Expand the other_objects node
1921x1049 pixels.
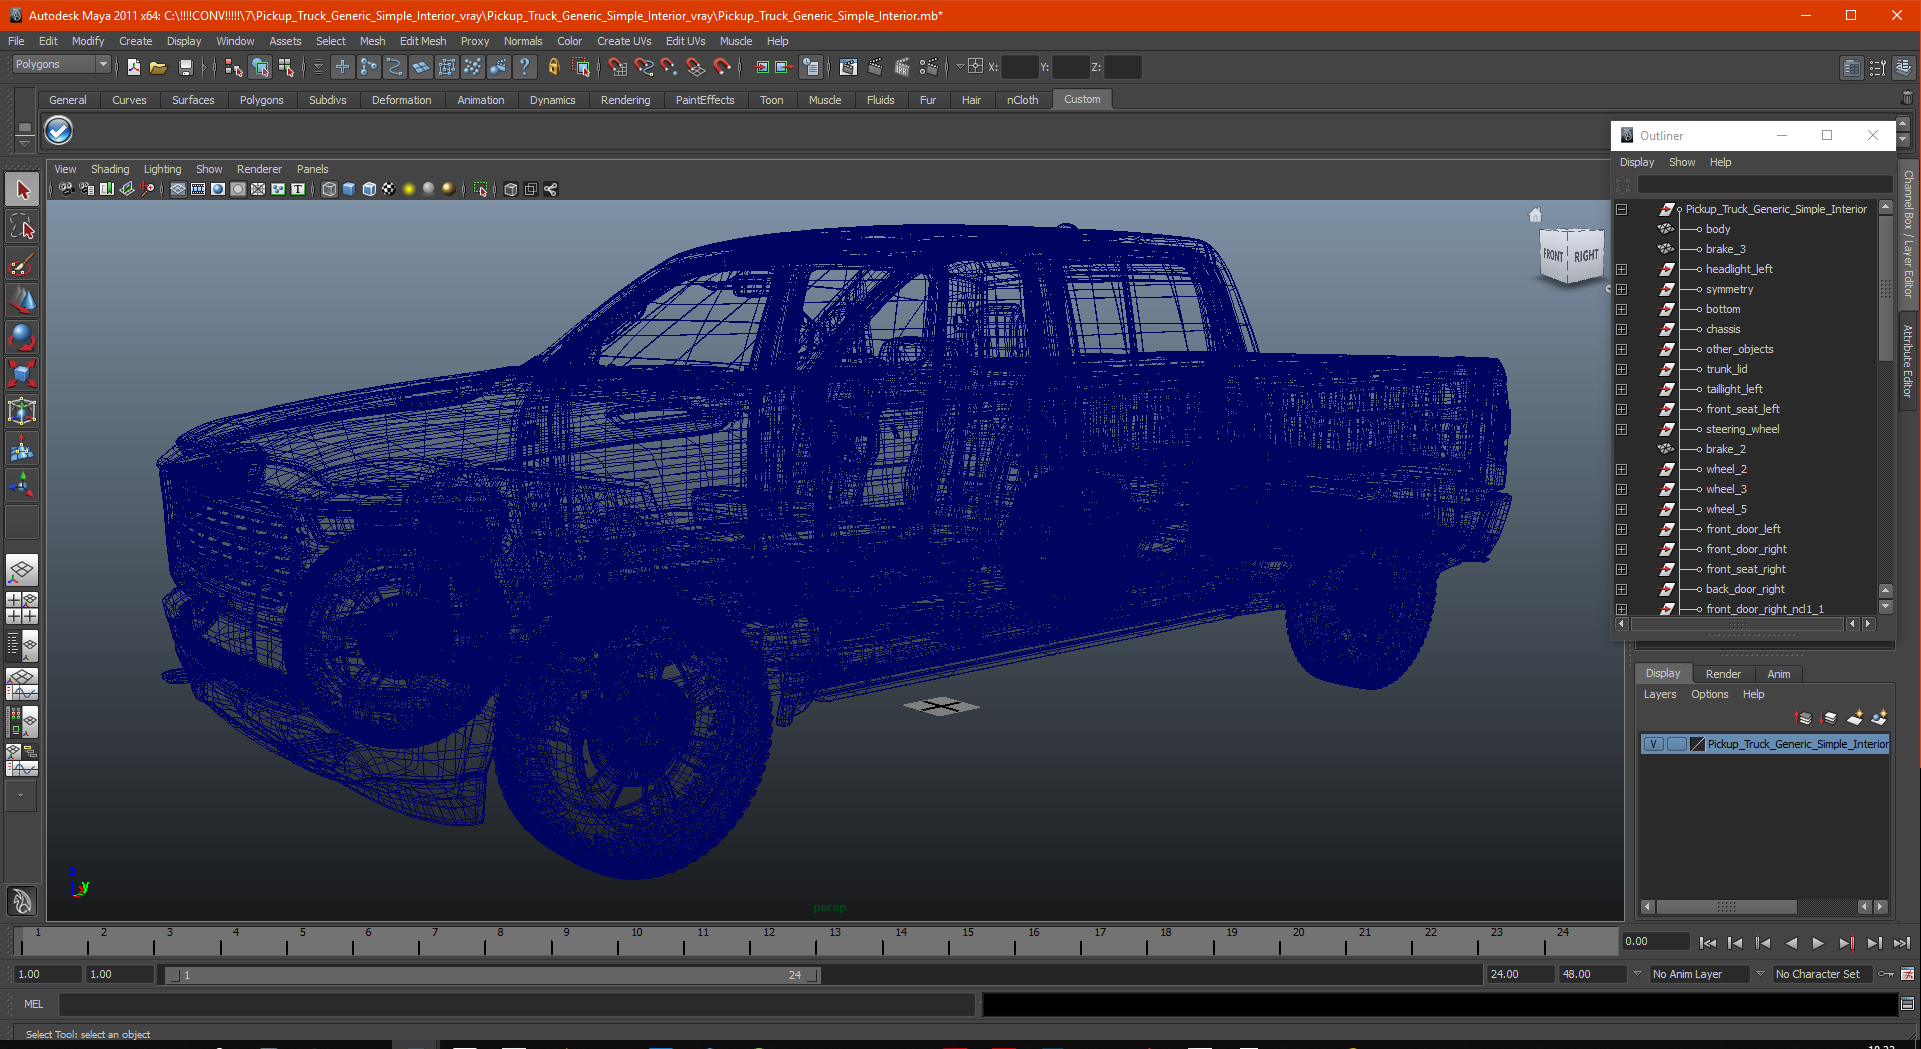pos(1621,349)
